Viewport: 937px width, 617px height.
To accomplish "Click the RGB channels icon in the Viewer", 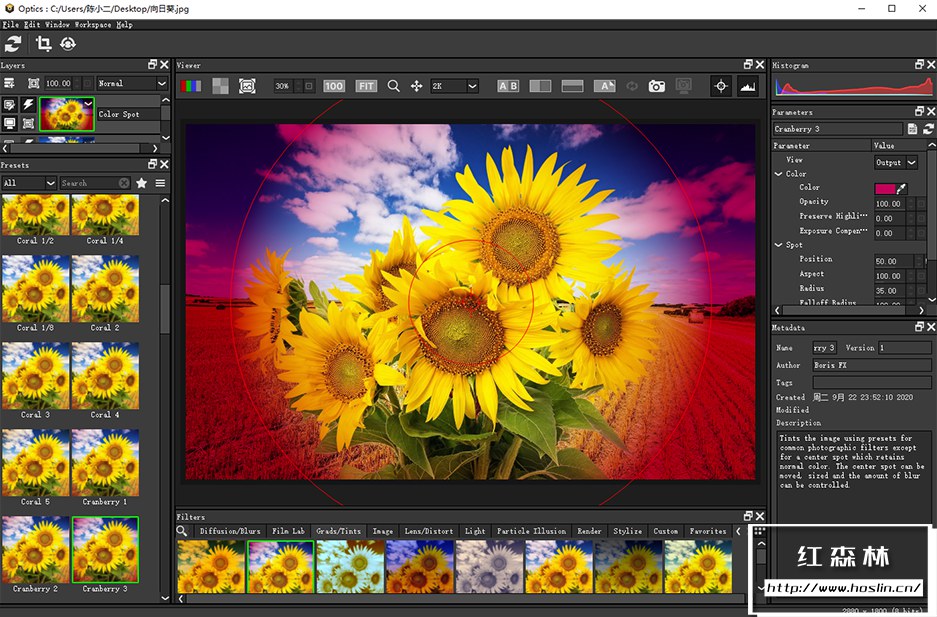I will [190, 86].
